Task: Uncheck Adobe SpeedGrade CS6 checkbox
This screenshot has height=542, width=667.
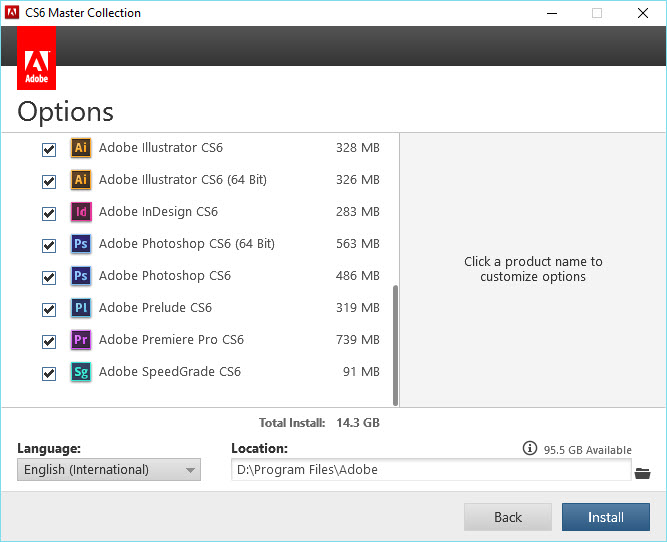Action: pyautogui.click(x=49, y=374)
